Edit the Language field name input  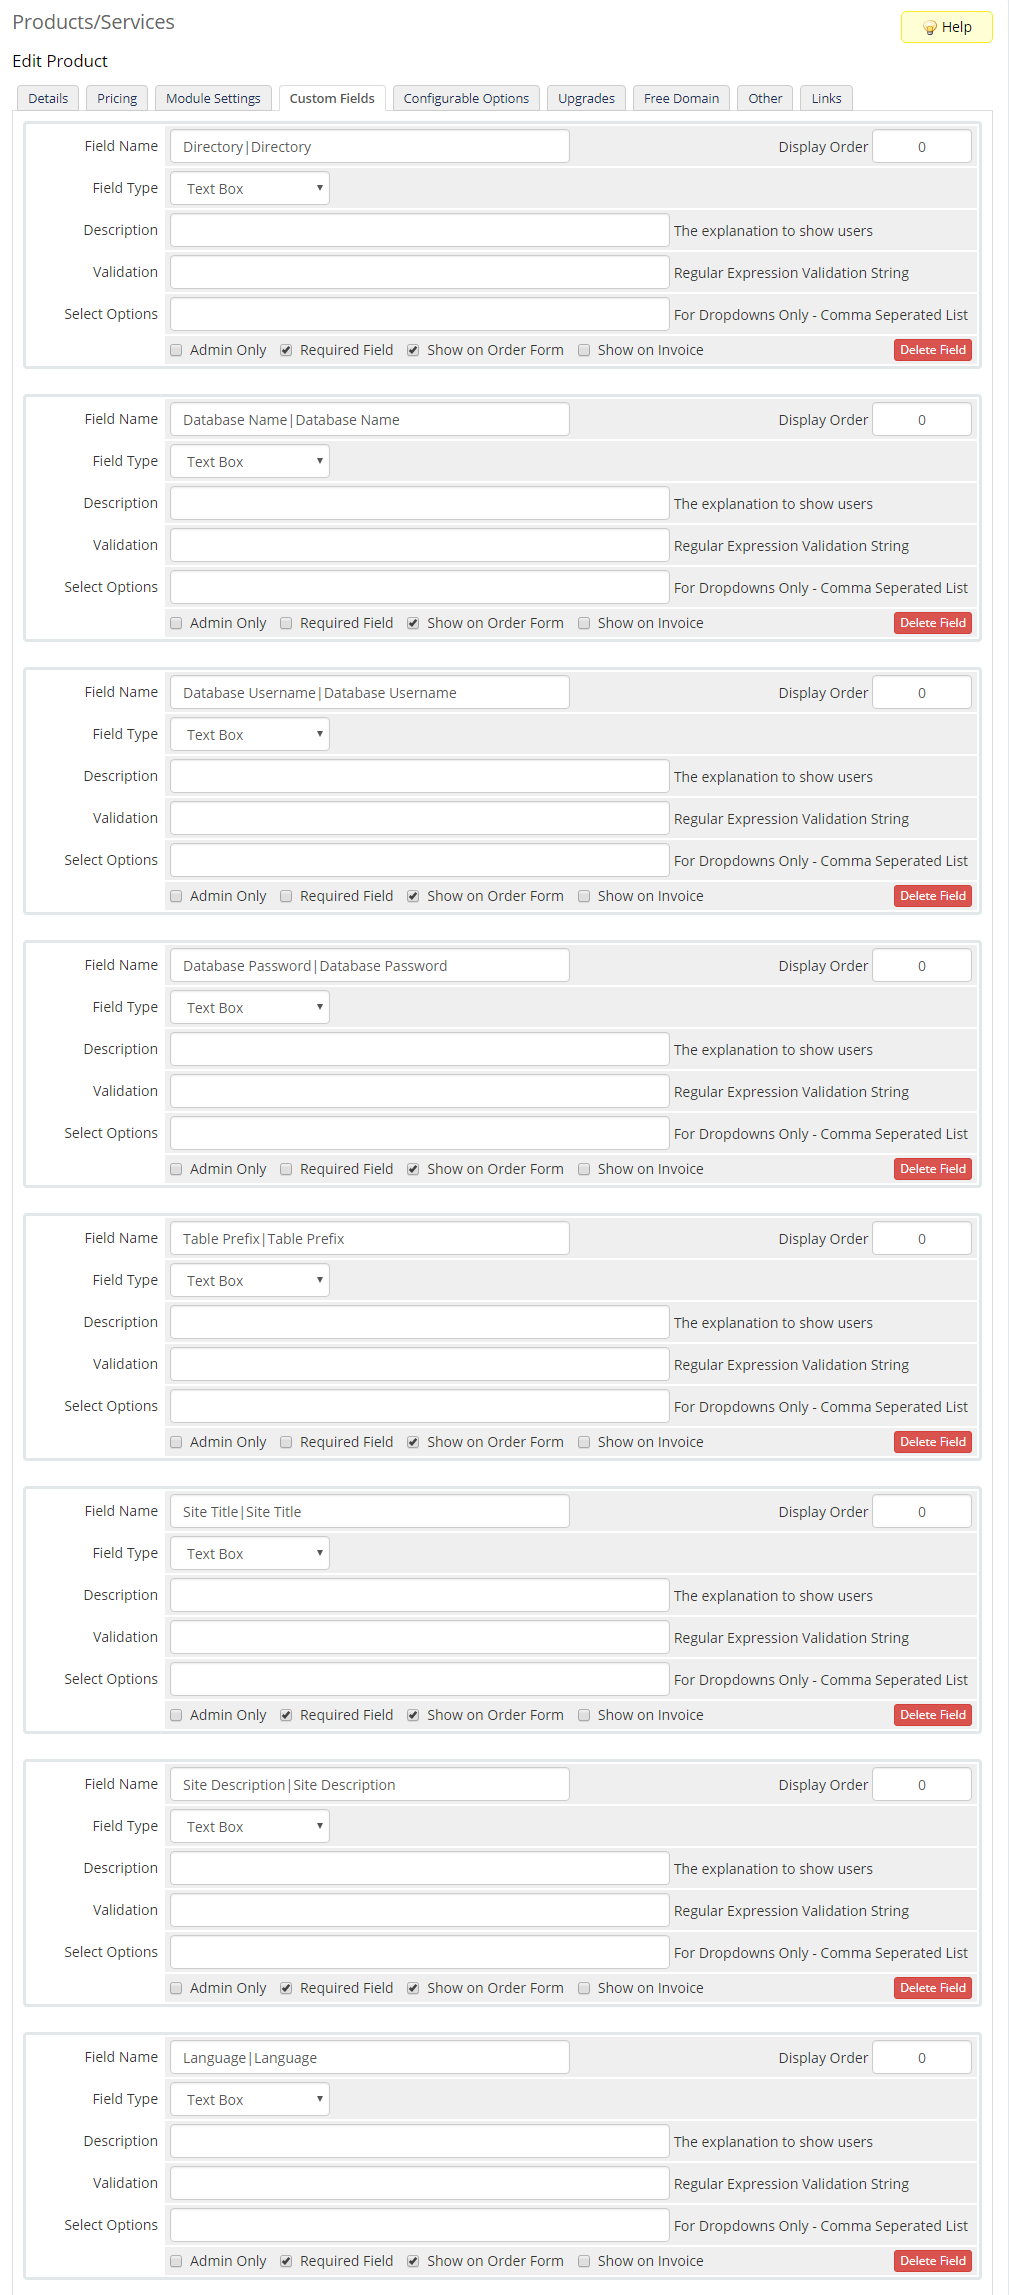(370, 2057)
